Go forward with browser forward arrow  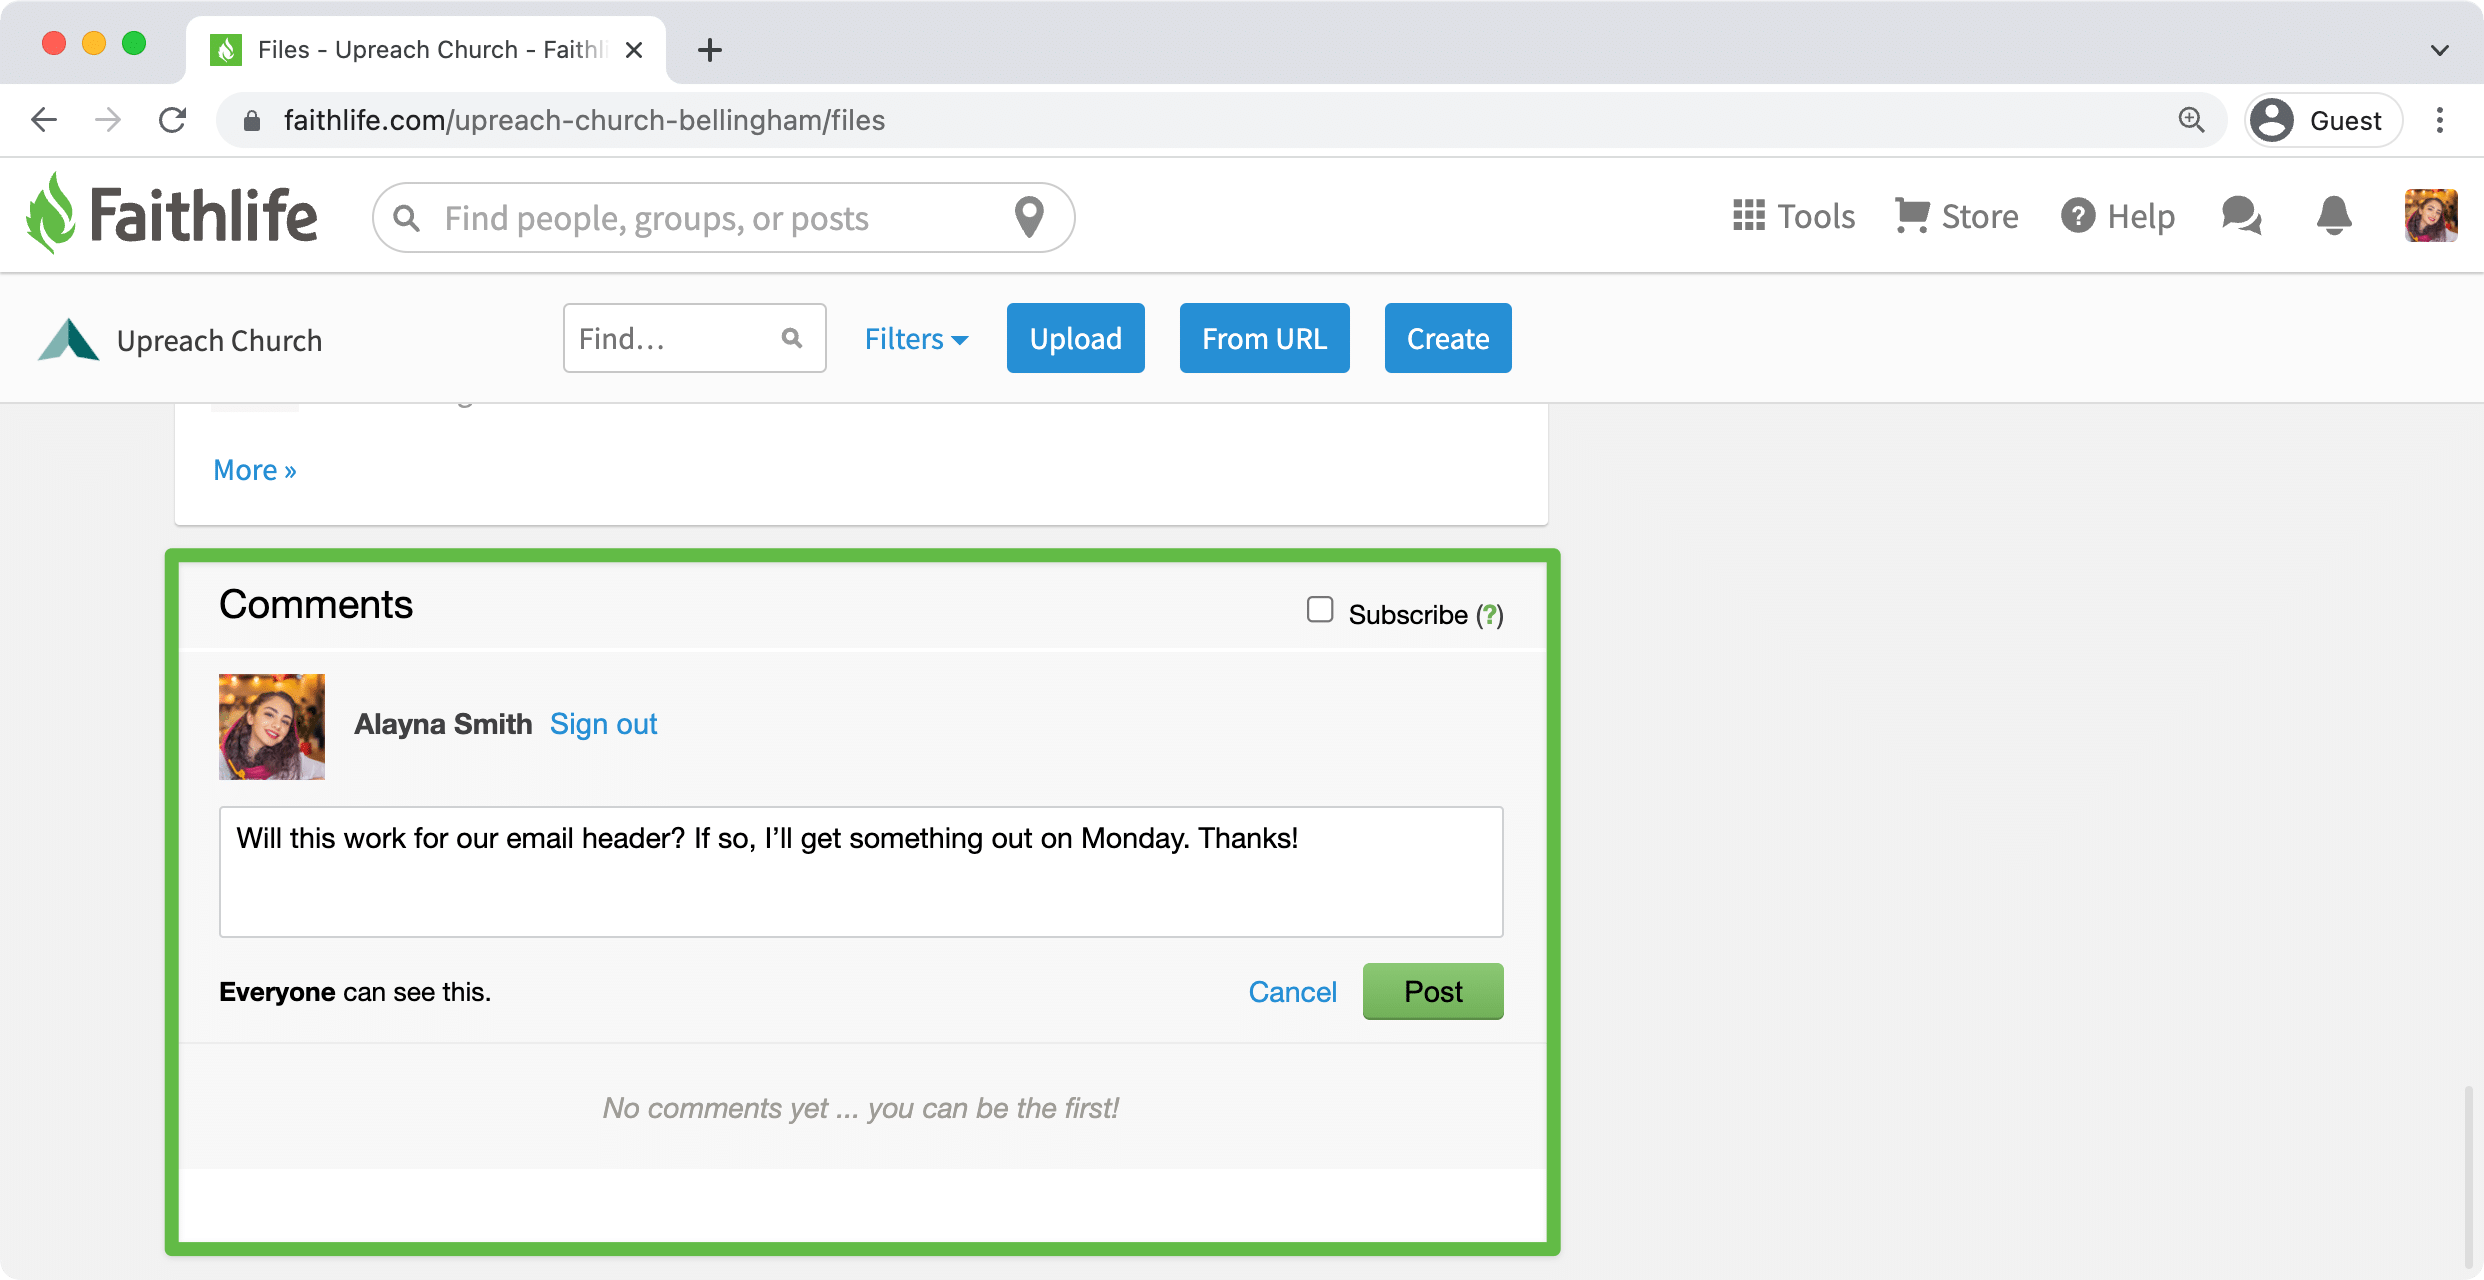[108, 120]
